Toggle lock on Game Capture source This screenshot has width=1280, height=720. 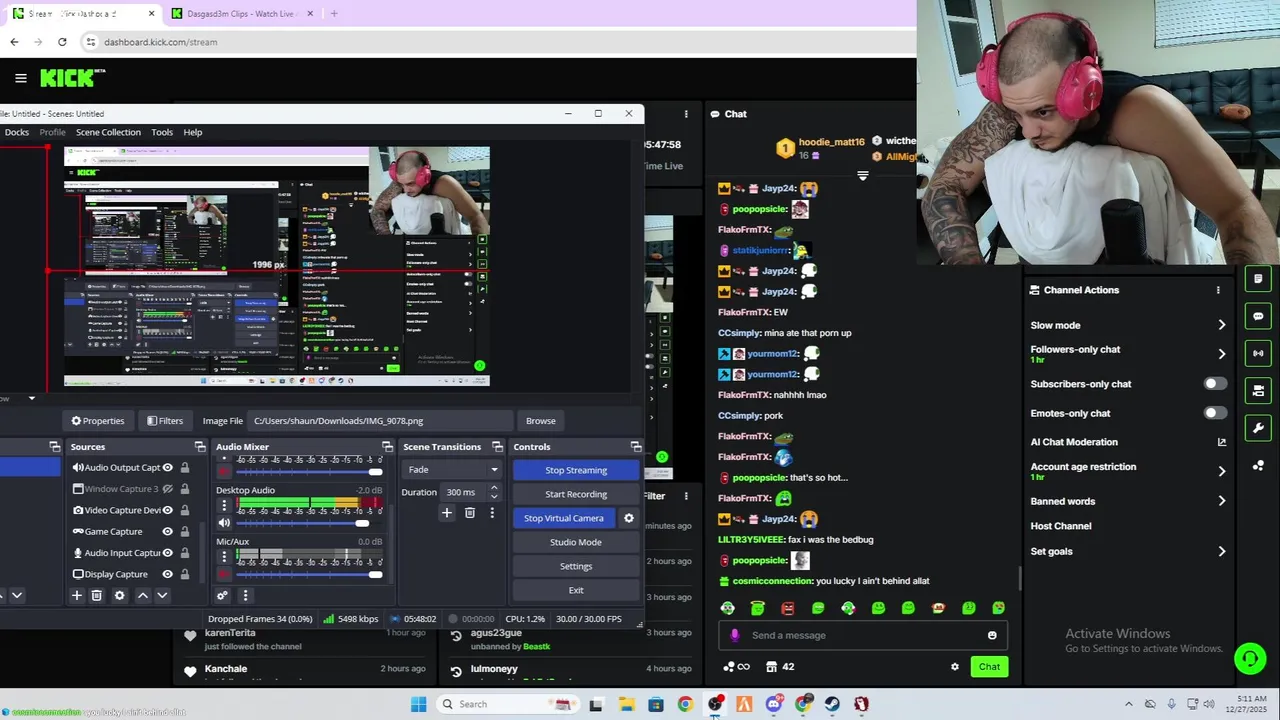pos(184,532)
